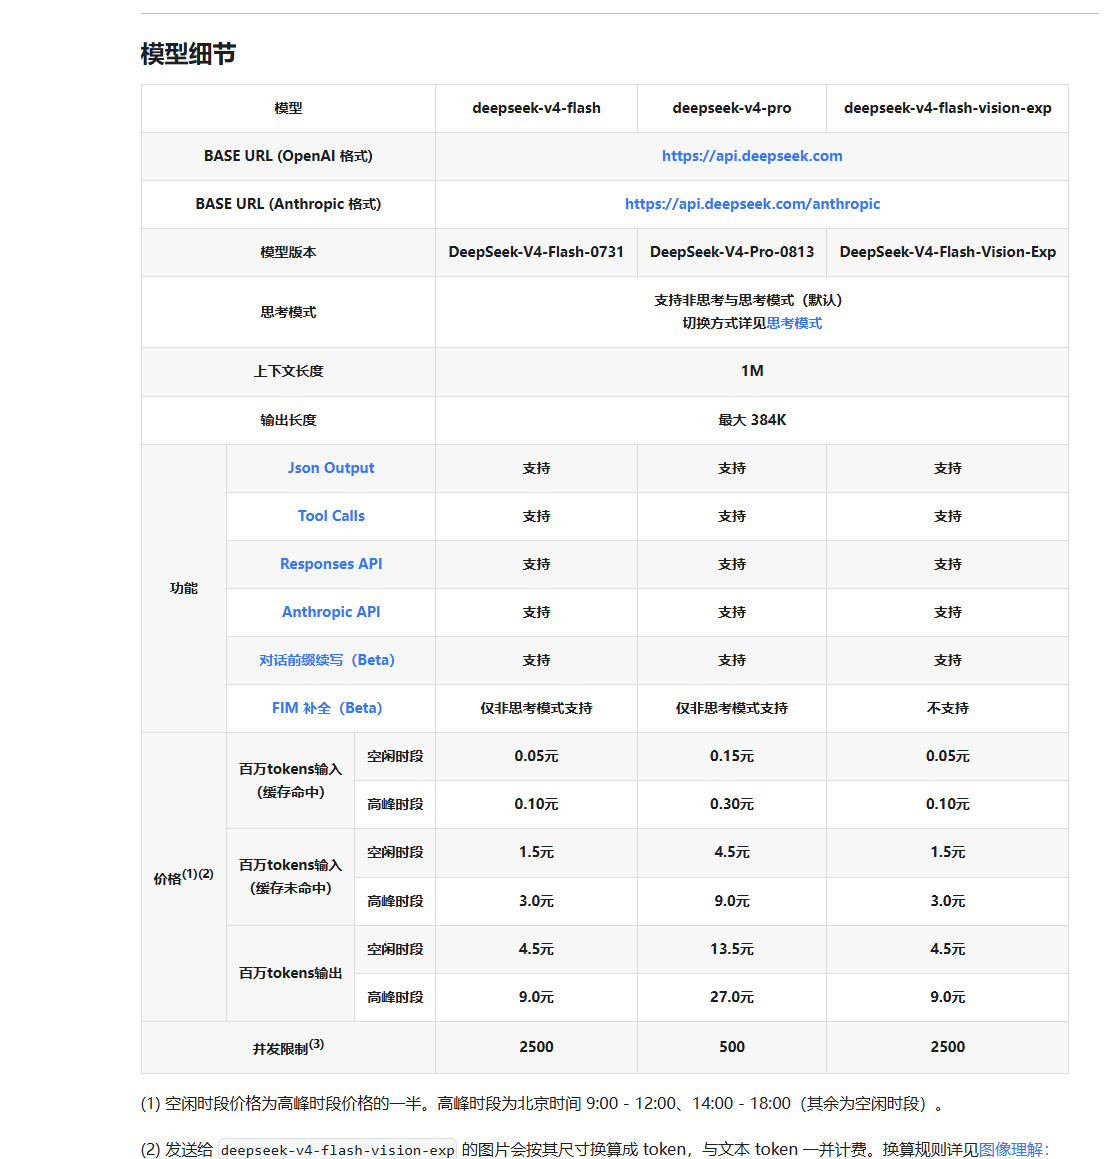Click the 0.30元 price cell
1107x1159 pixels.
(x=732, y=804)
